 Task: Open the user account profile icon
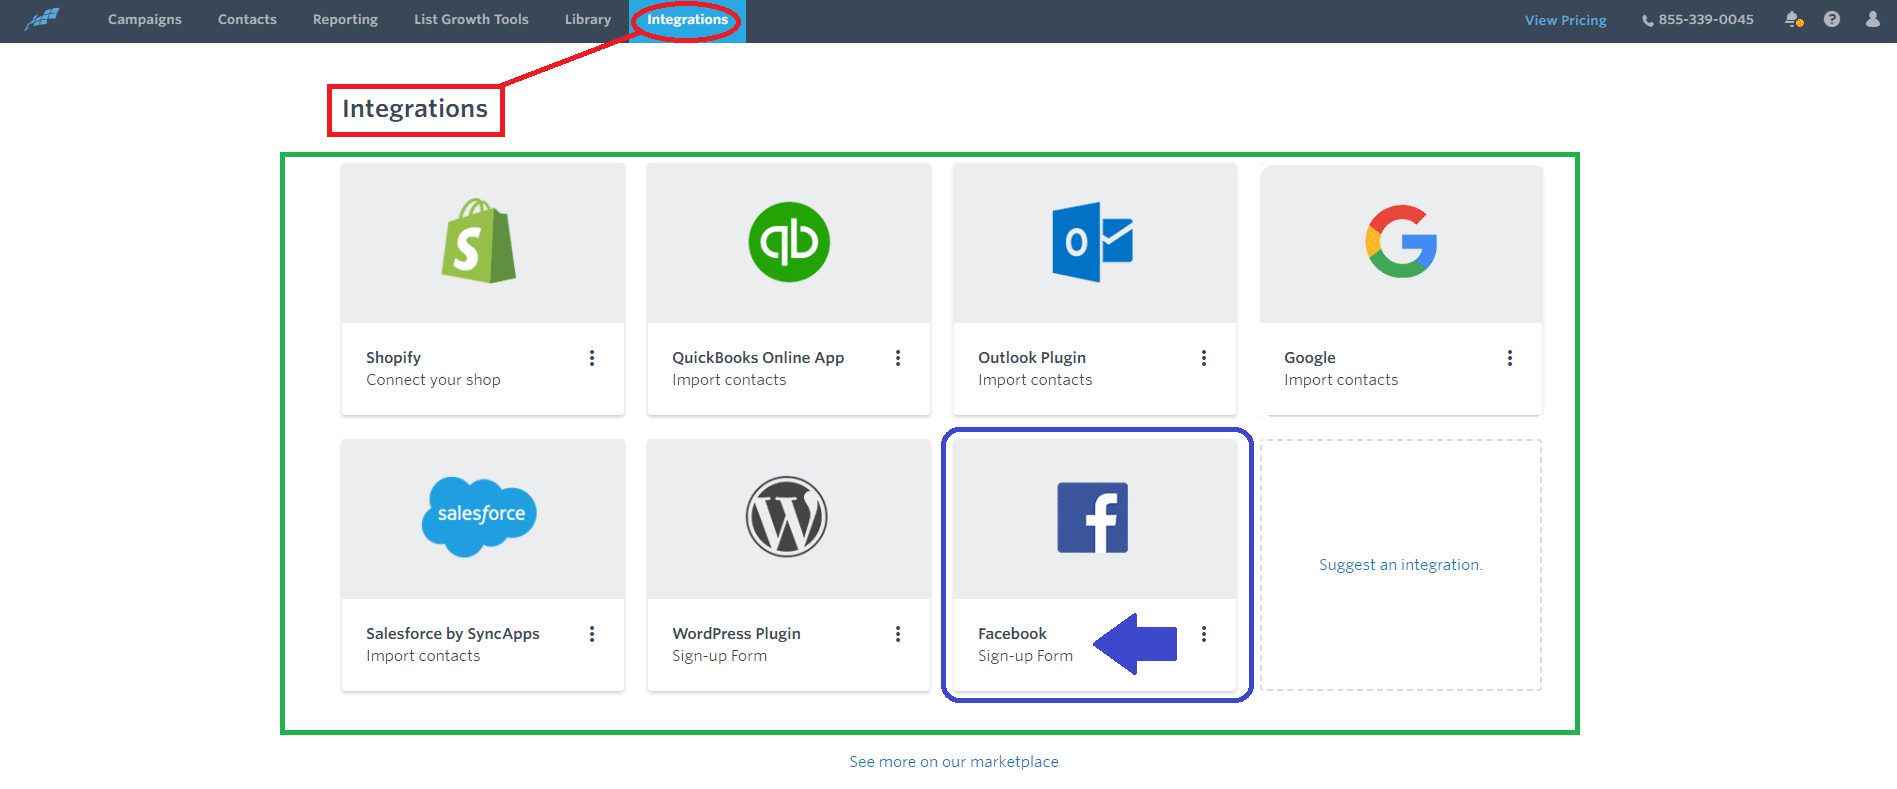1873,19
